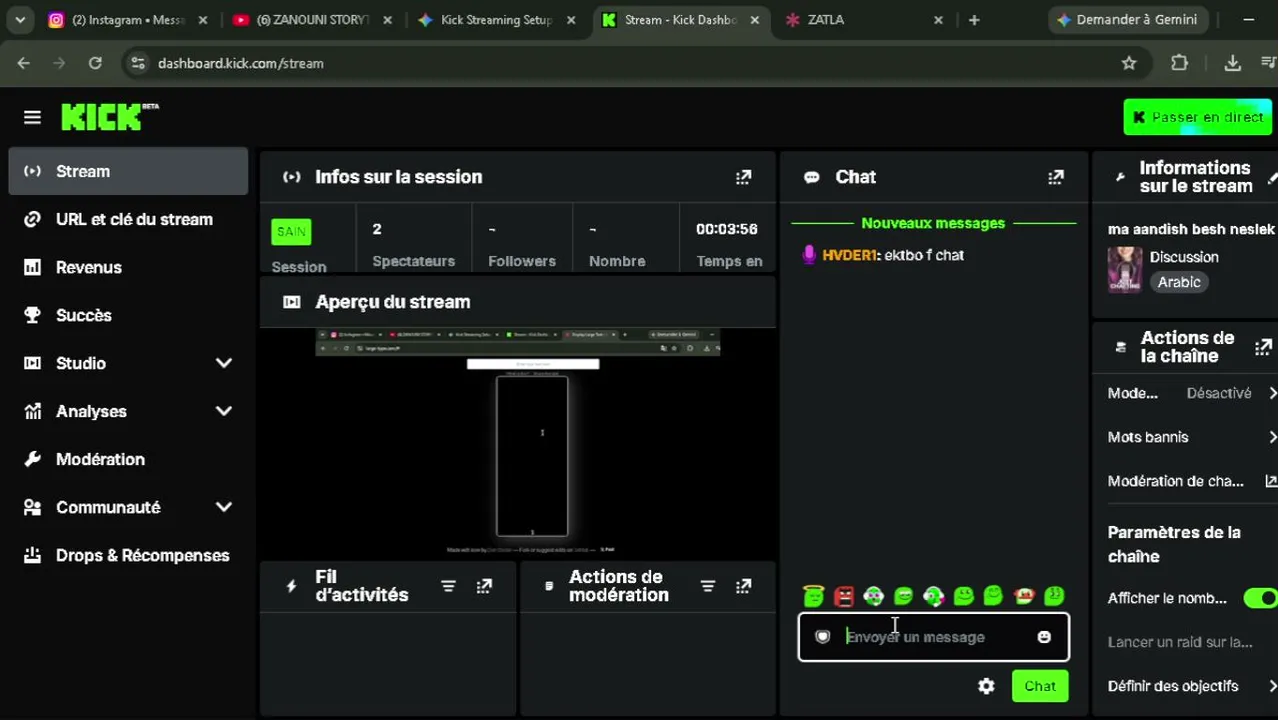Click Lancer un raid sur la chaîne
Viewport: 1278px width, 720px height.
1180,642
